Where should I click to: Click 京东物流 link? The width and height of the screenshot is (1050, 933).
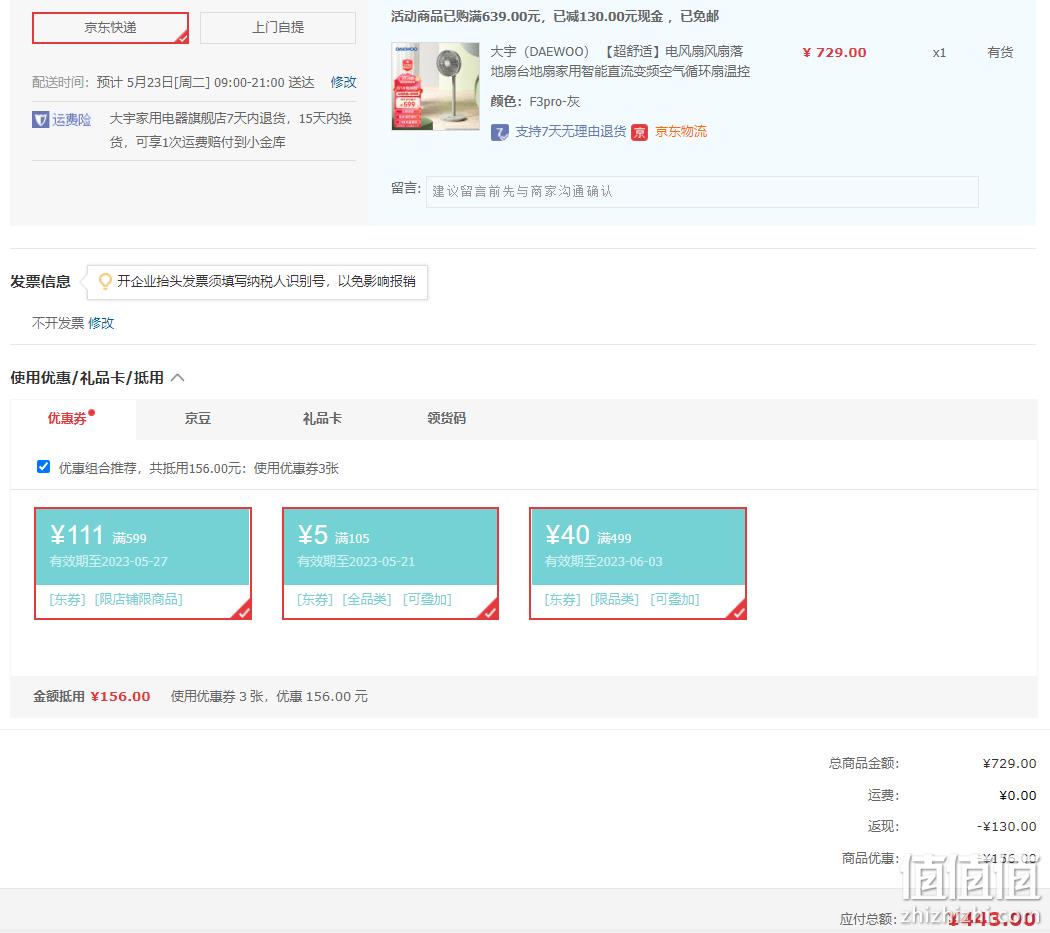(681, 131)
